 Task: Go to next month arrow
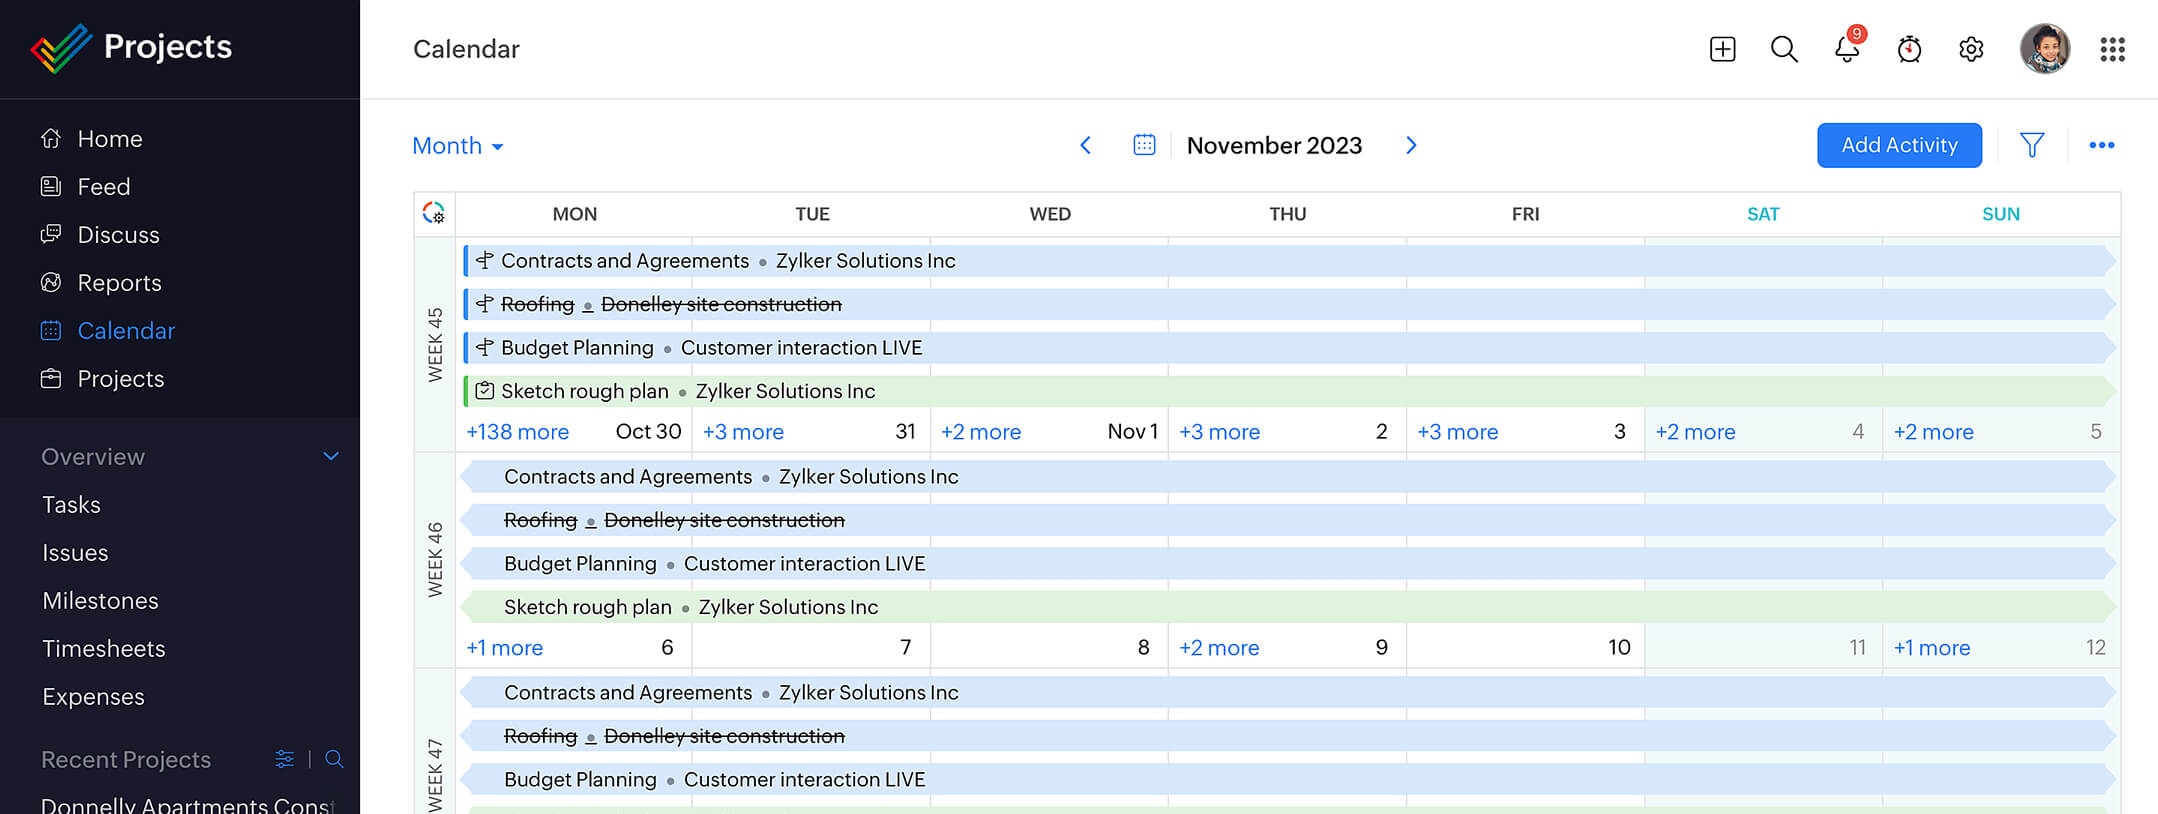click(1411, 146)
